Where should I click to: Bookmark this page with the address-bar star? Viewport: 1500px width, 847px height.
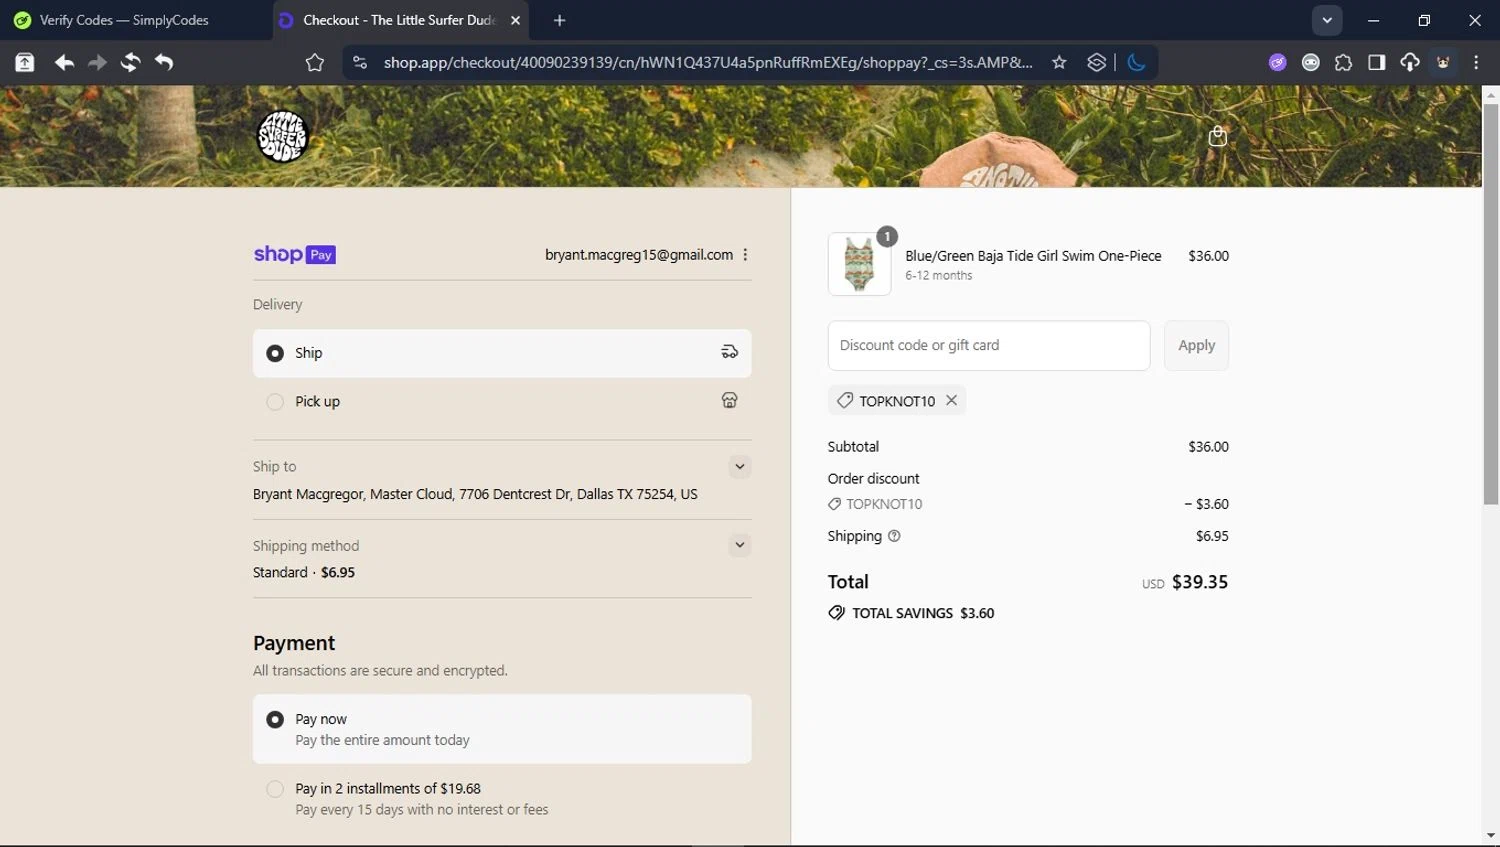point(1059,62)
